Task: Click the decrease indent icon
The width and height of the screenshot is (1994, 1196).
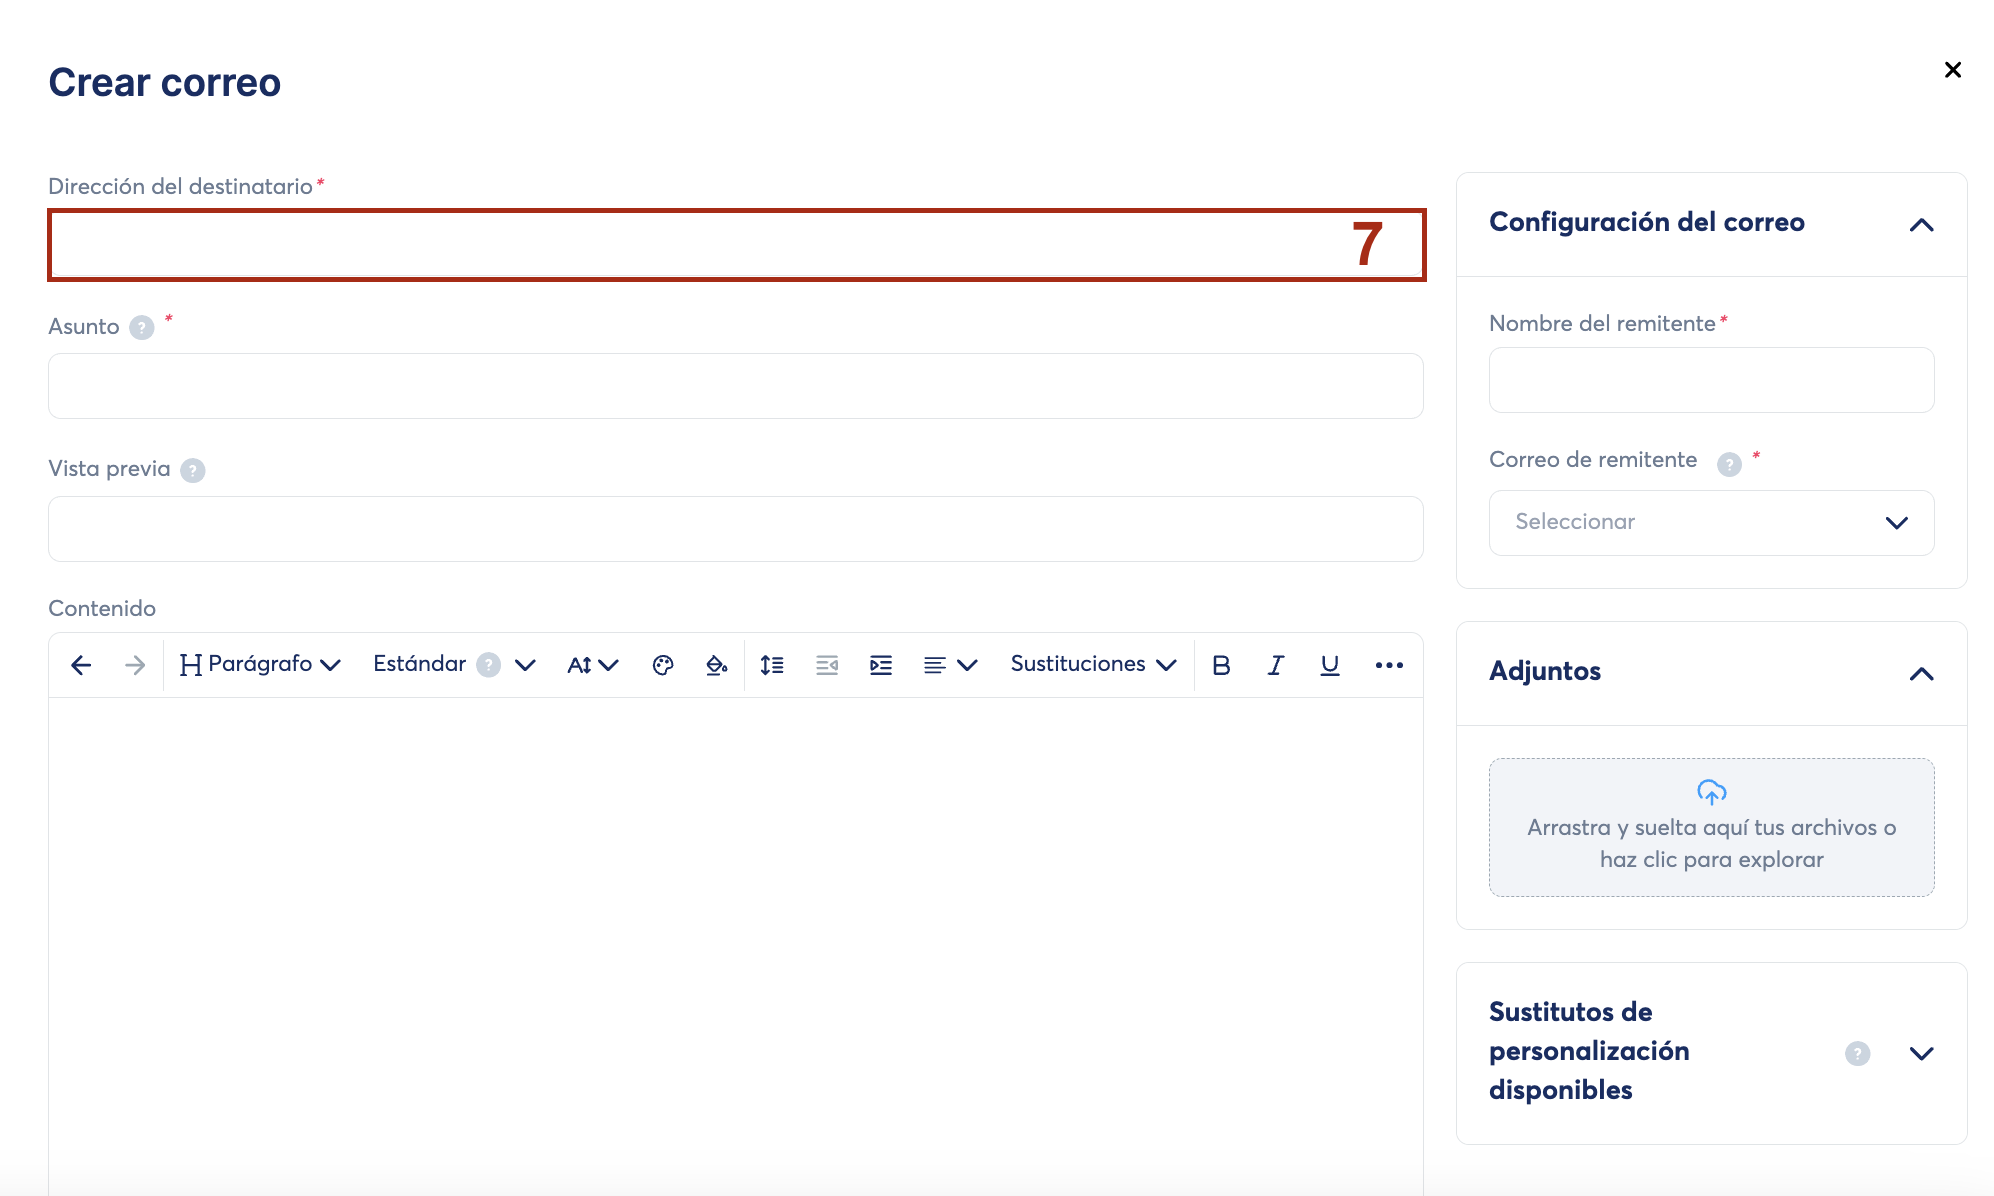Action: [826, 665]
